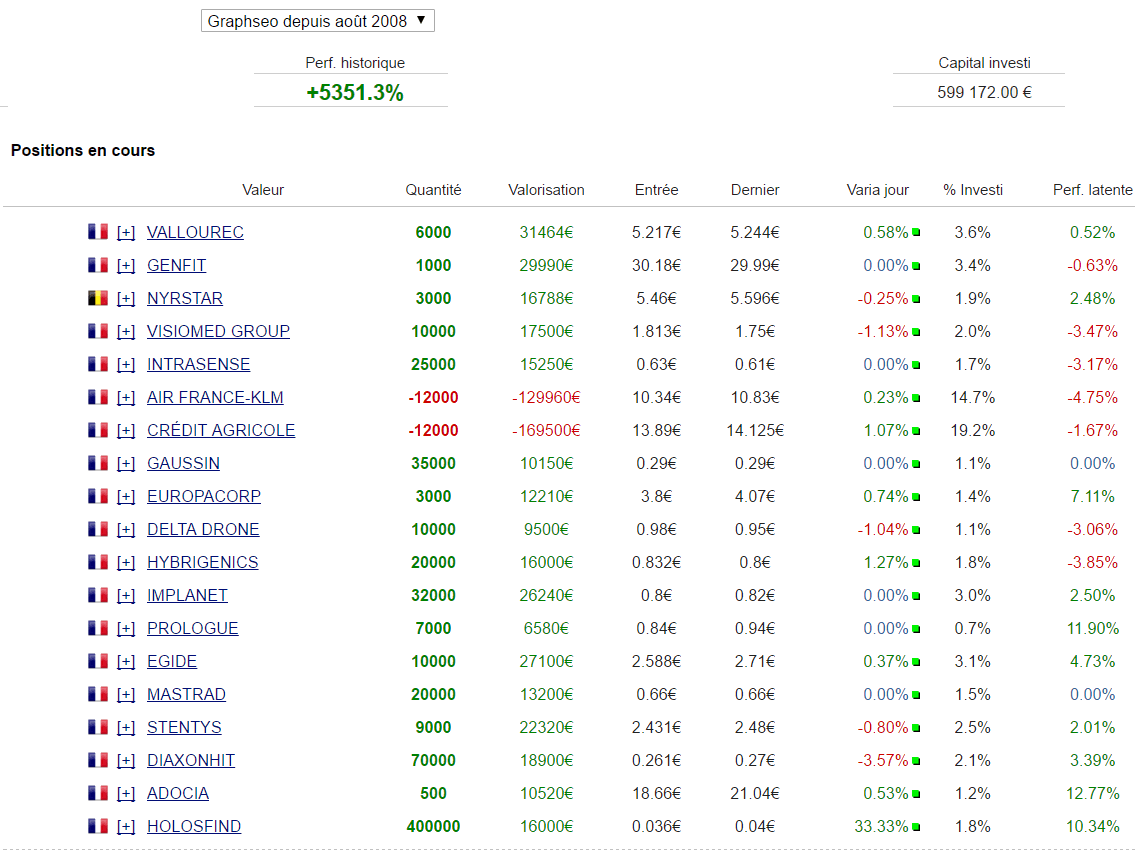Expand the [+] next to AIR FRANCE-KLM
Image resolution: width=1136 pixels, height=850 pixels.
[x=126, y=398]
